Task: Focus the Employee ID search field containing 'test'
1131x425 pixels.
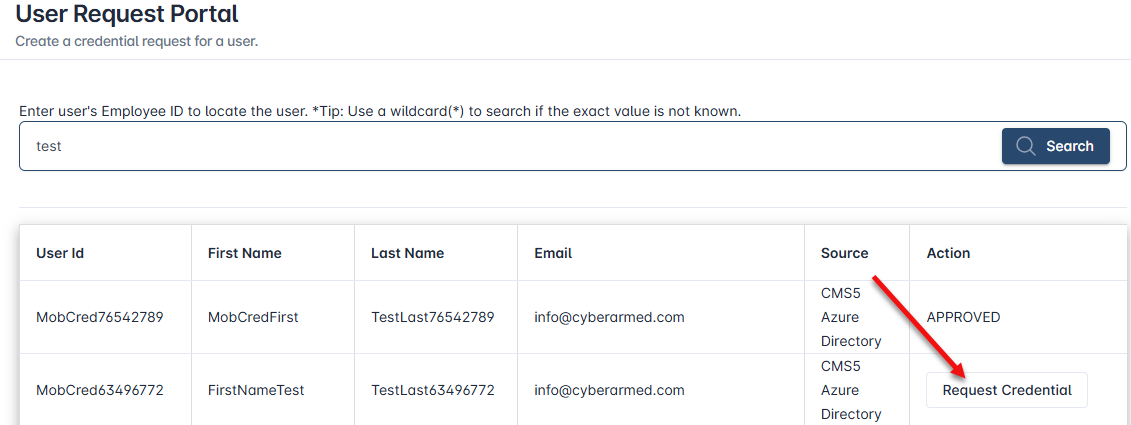Action: pyautogui.click(x=500, y=146)
